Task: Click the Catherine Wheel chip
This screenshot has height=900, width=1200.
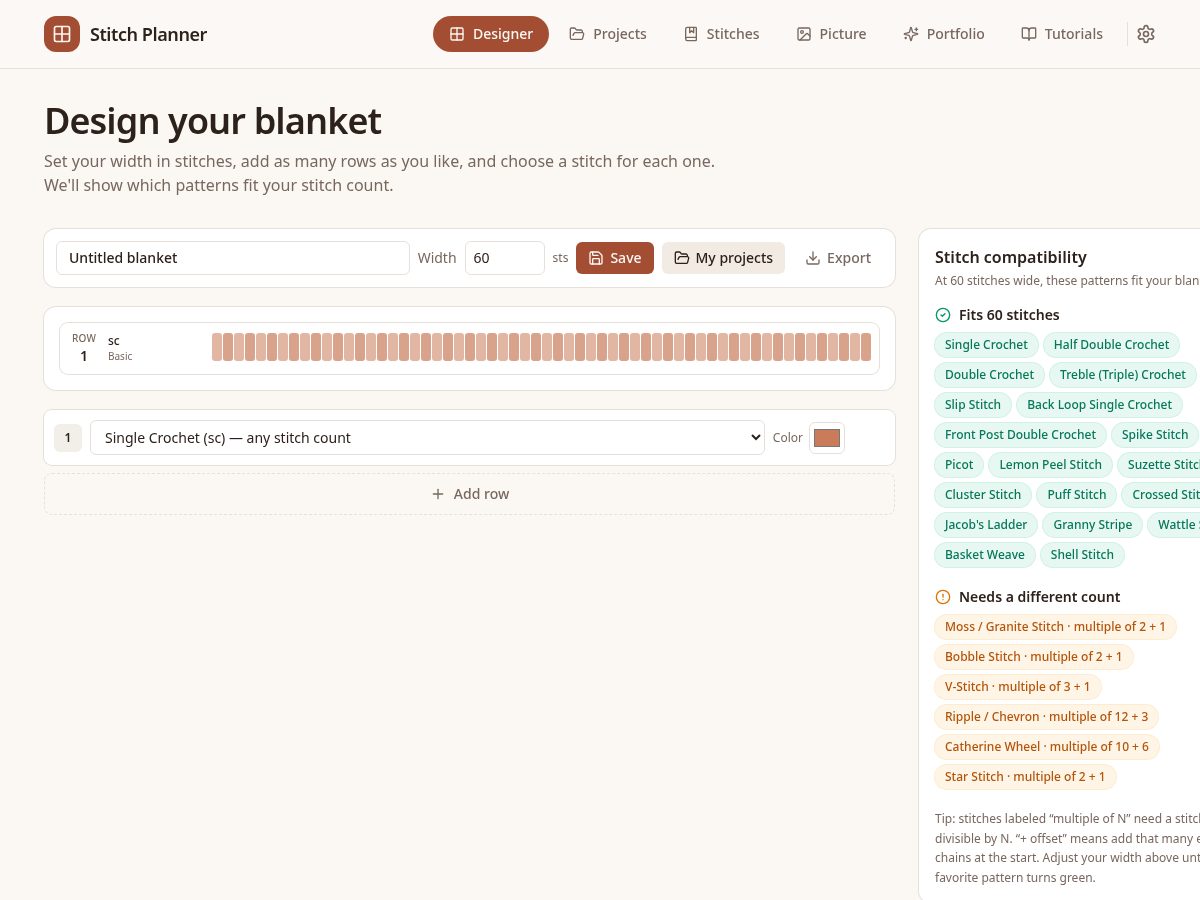Action: [x=1046, y=747]
